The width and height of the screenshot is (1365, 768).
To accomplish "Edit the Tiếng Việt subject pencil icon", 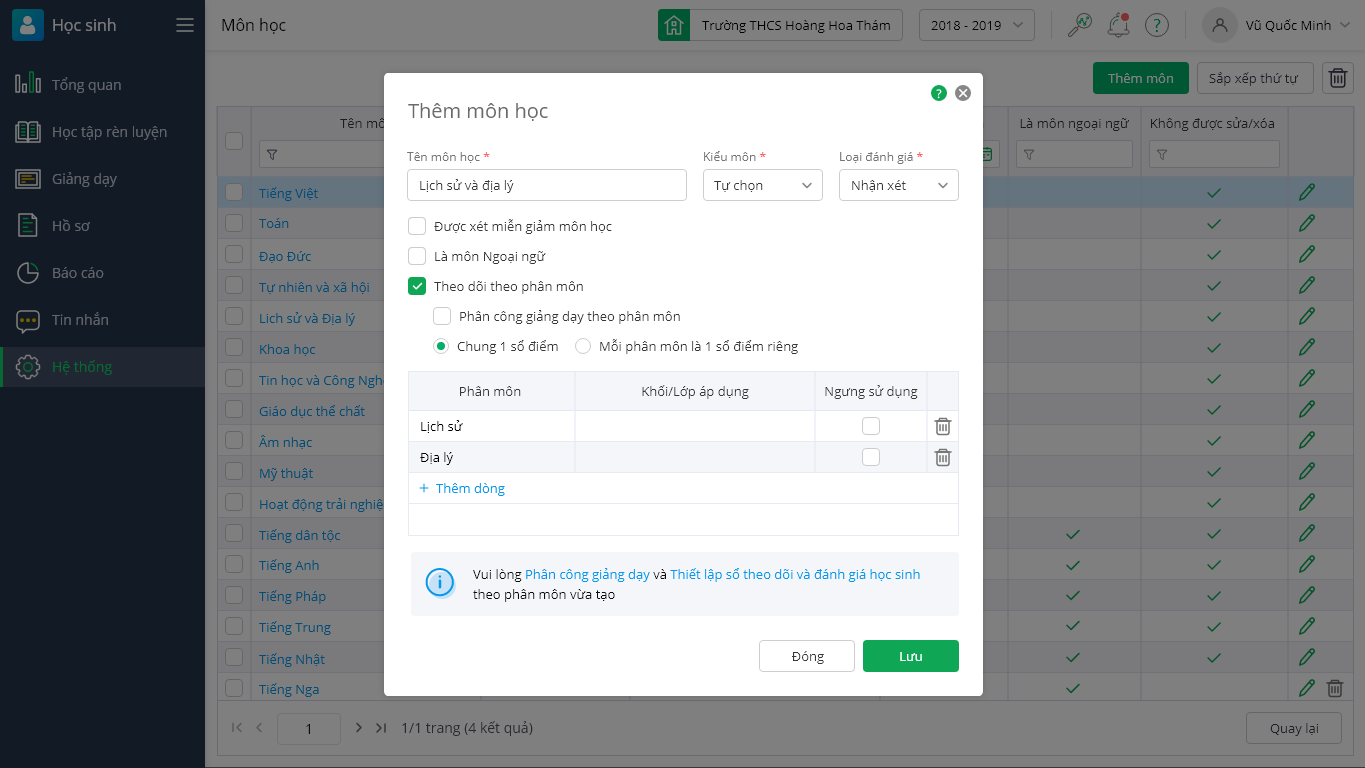I will point(1306,193).
